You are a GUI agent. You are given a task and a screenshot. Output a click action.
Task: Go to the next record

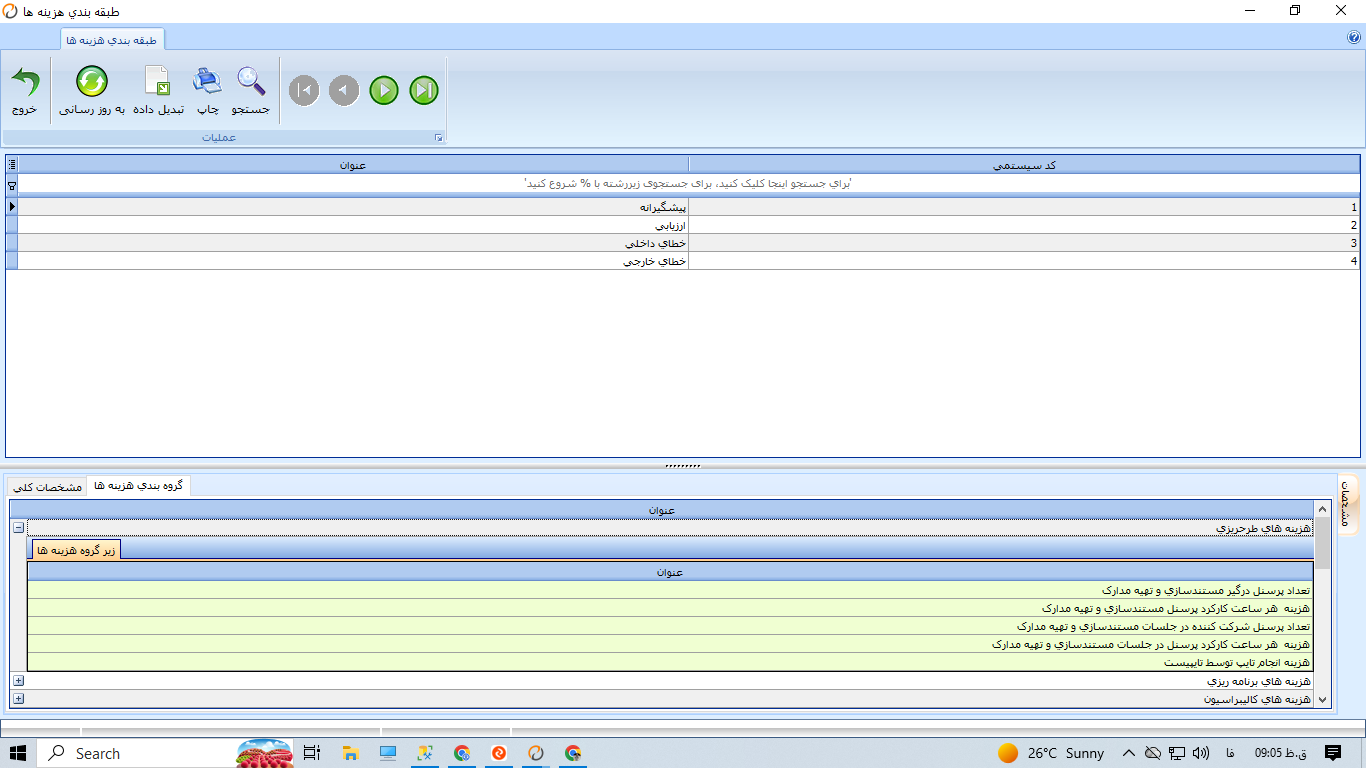point(384,91)
